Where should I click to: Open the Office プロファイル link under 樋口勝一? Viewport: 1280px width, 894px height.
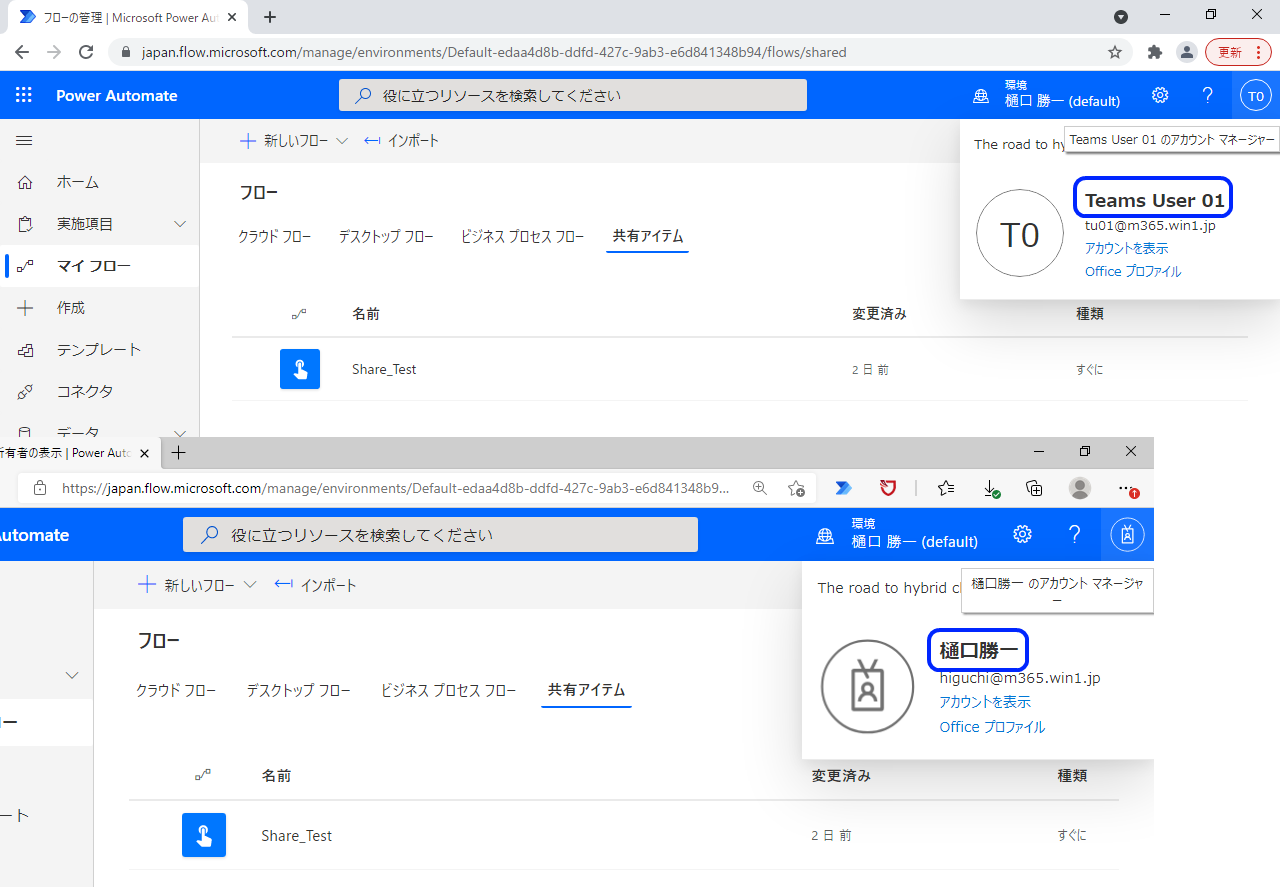tap(992, 727)
